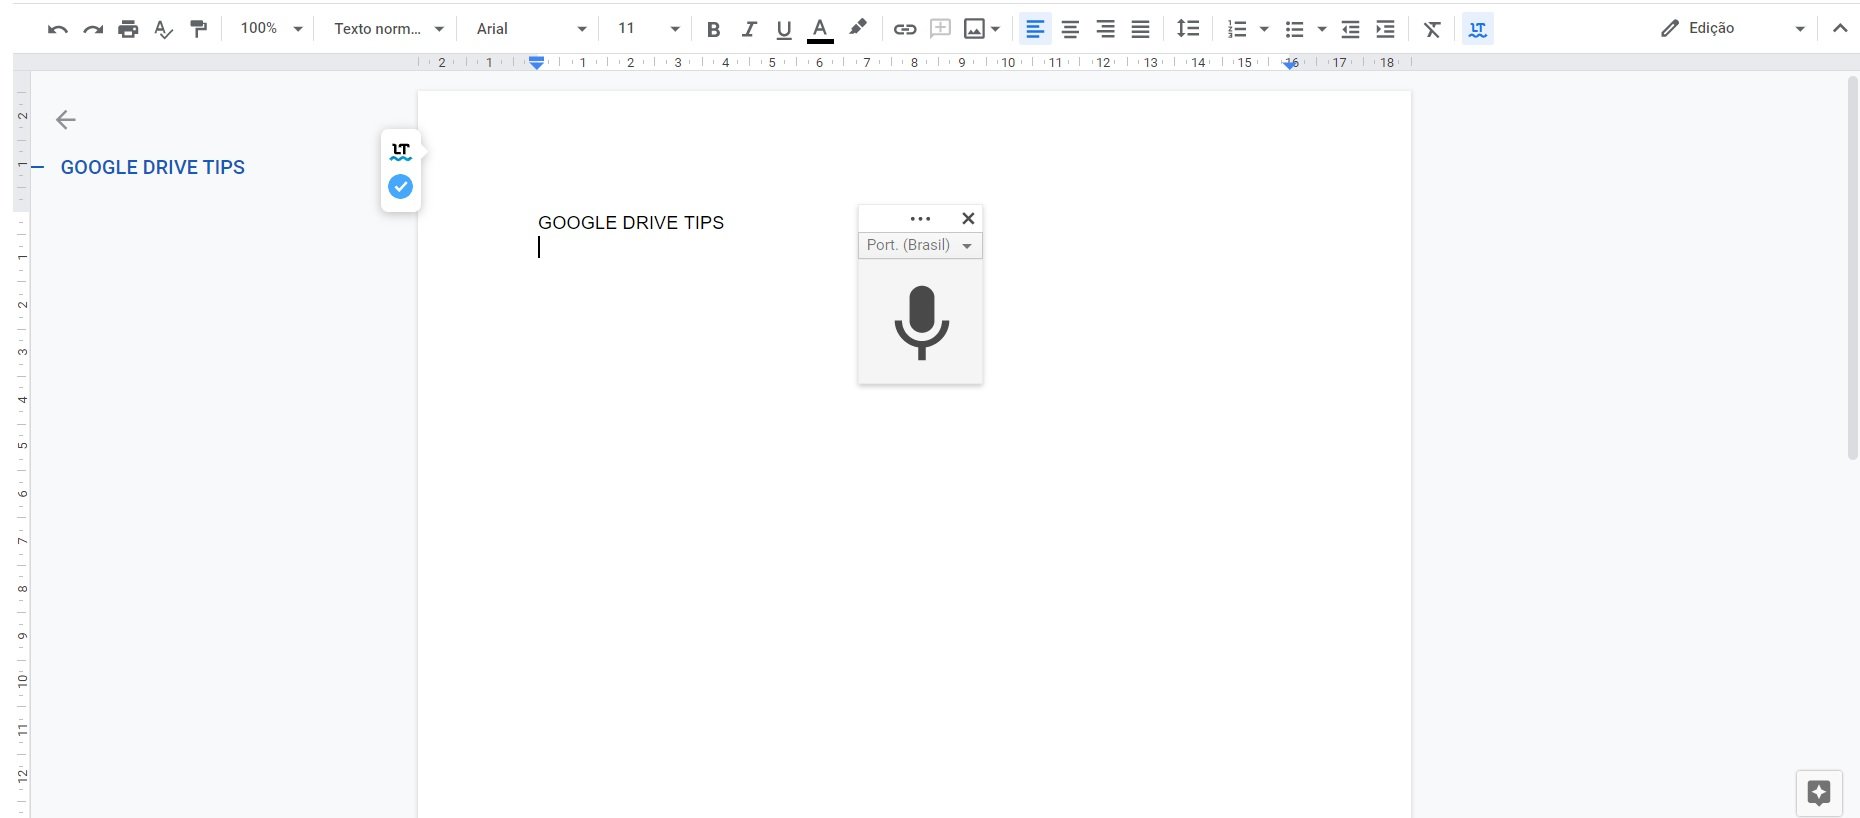Click the LanguageTool LT logo widget
This screenshot has width=1860, height=818.
401,152
